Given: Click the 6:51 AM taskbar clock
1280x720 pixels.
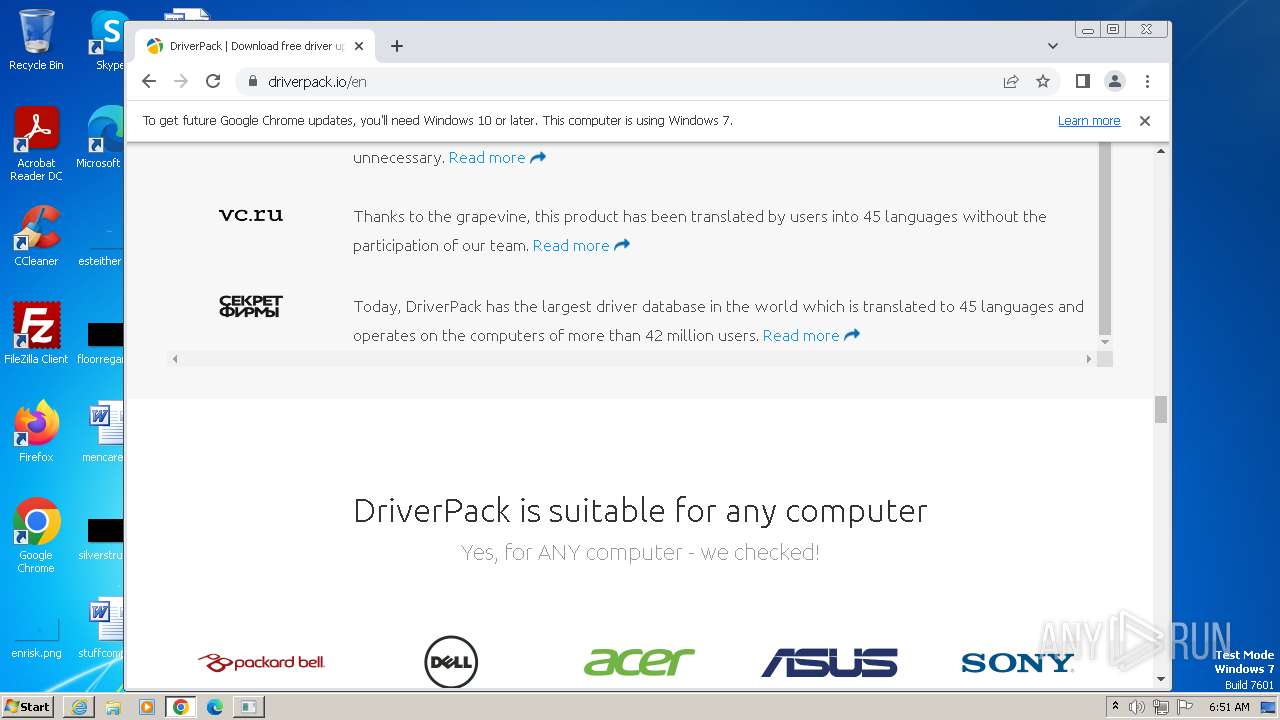Looking at the screenshot, I should [x=1229, y=707].
